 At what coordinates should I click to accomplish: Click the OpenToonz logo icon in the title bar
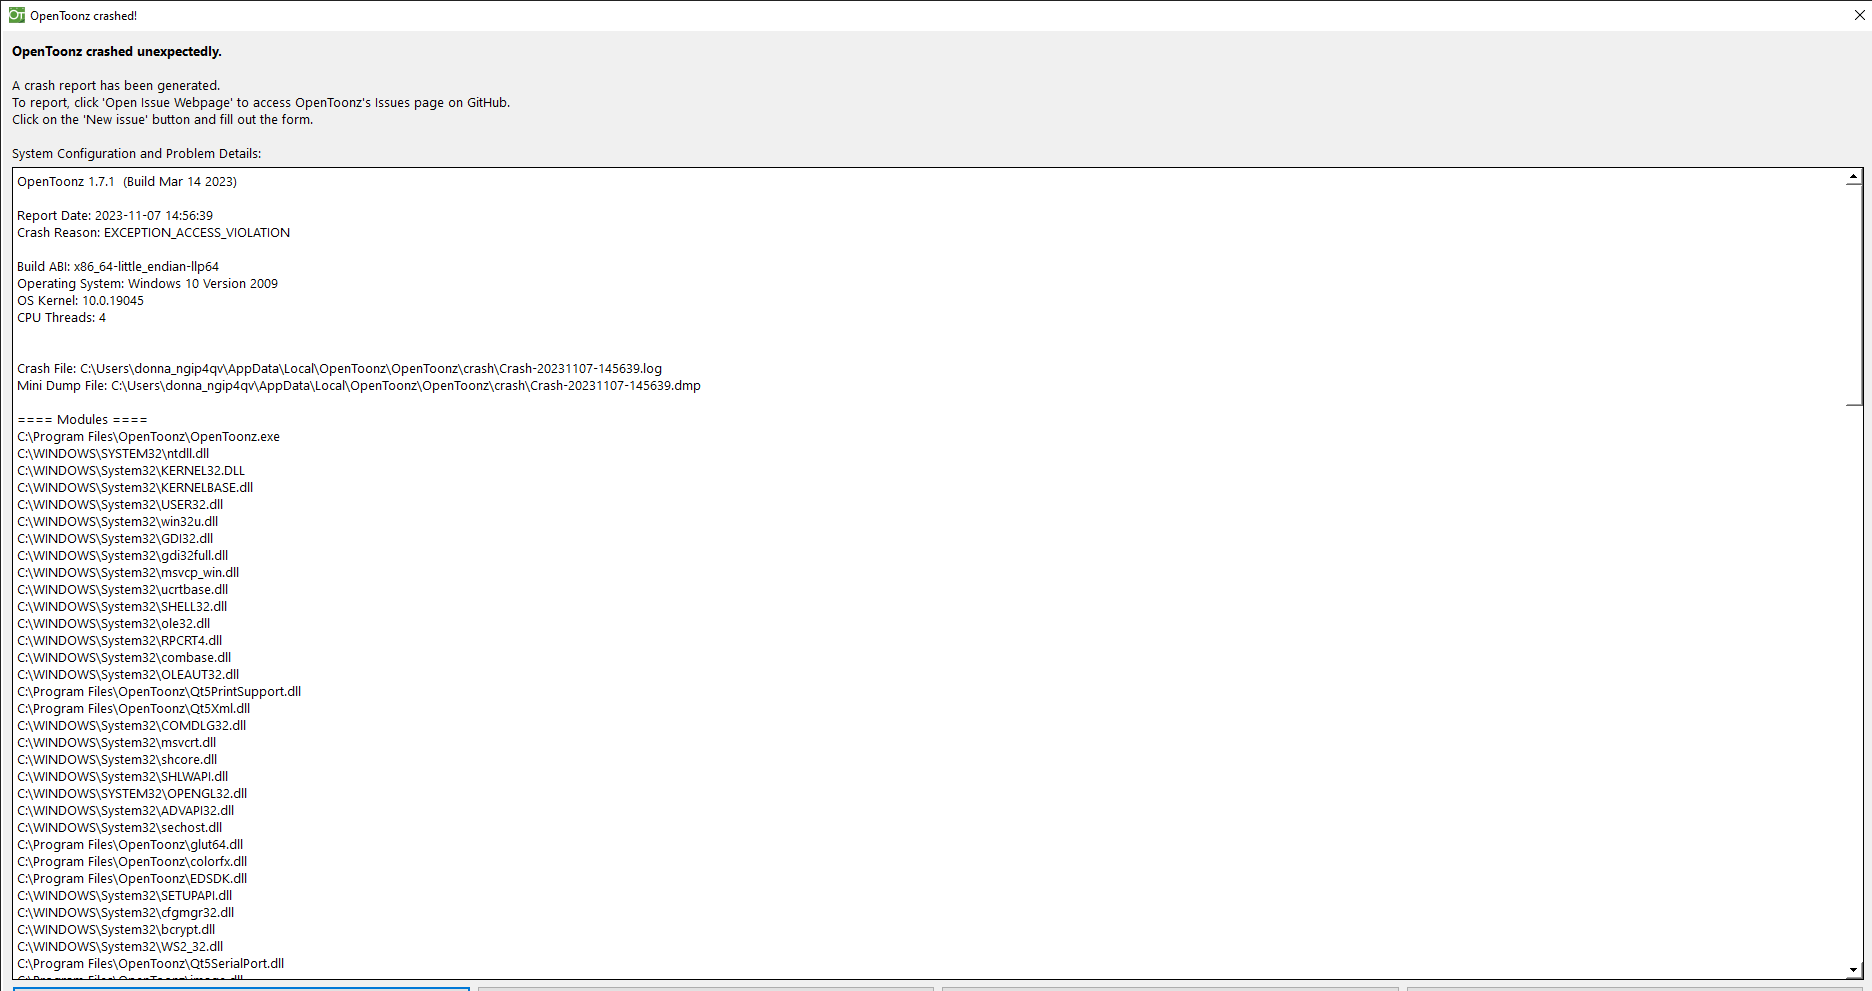tap(17, 14)
